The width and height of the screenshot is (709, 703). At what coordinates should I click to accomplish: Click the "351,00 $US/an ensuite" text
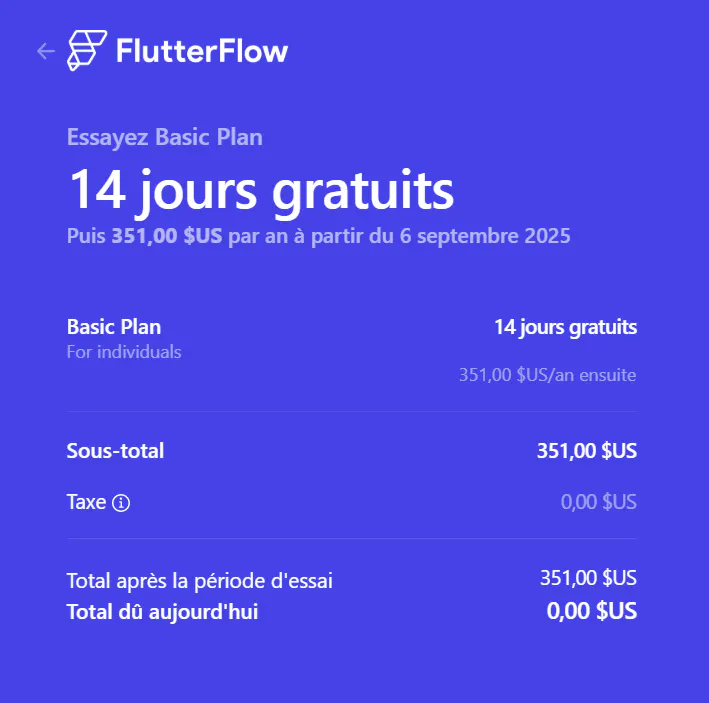point(547,376)
